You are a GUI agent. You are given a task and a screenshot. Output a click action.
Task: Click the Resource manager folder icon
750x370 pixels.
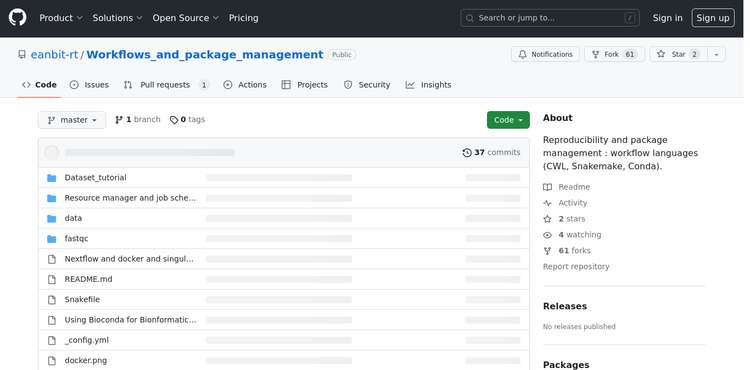[52, 198]
